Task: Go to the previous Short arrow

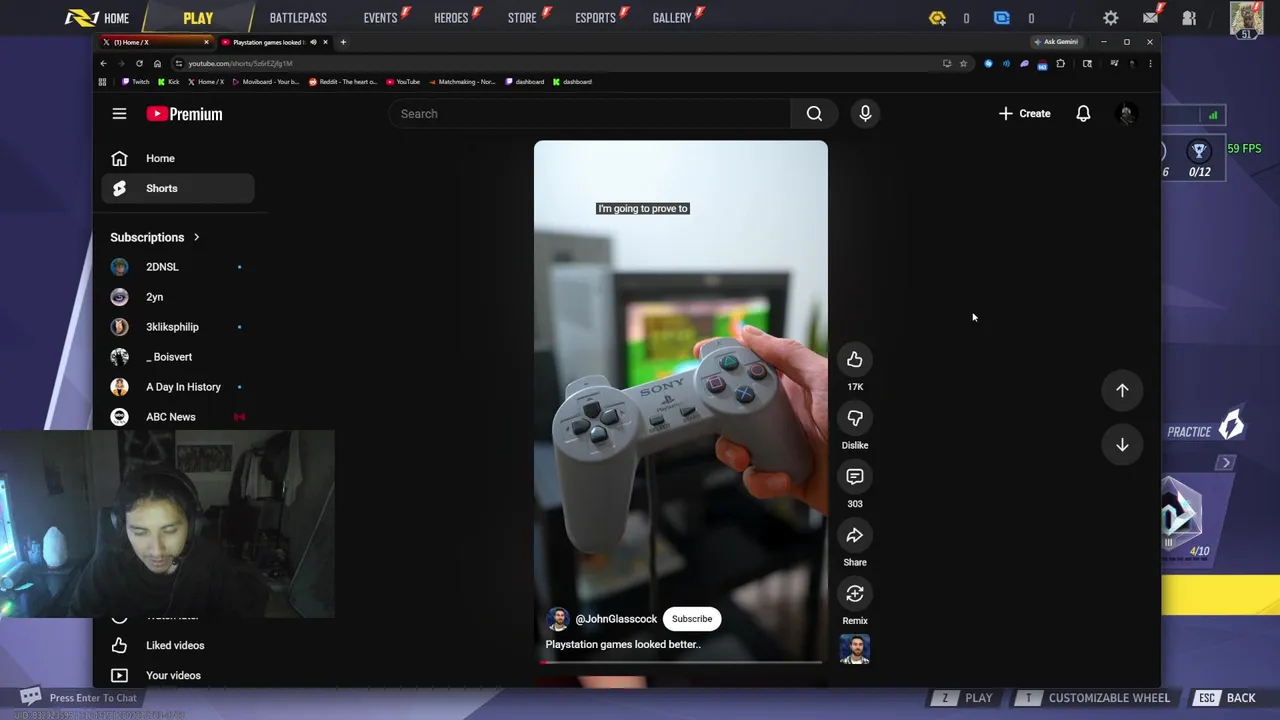Action: click(x=1122, y=391)
